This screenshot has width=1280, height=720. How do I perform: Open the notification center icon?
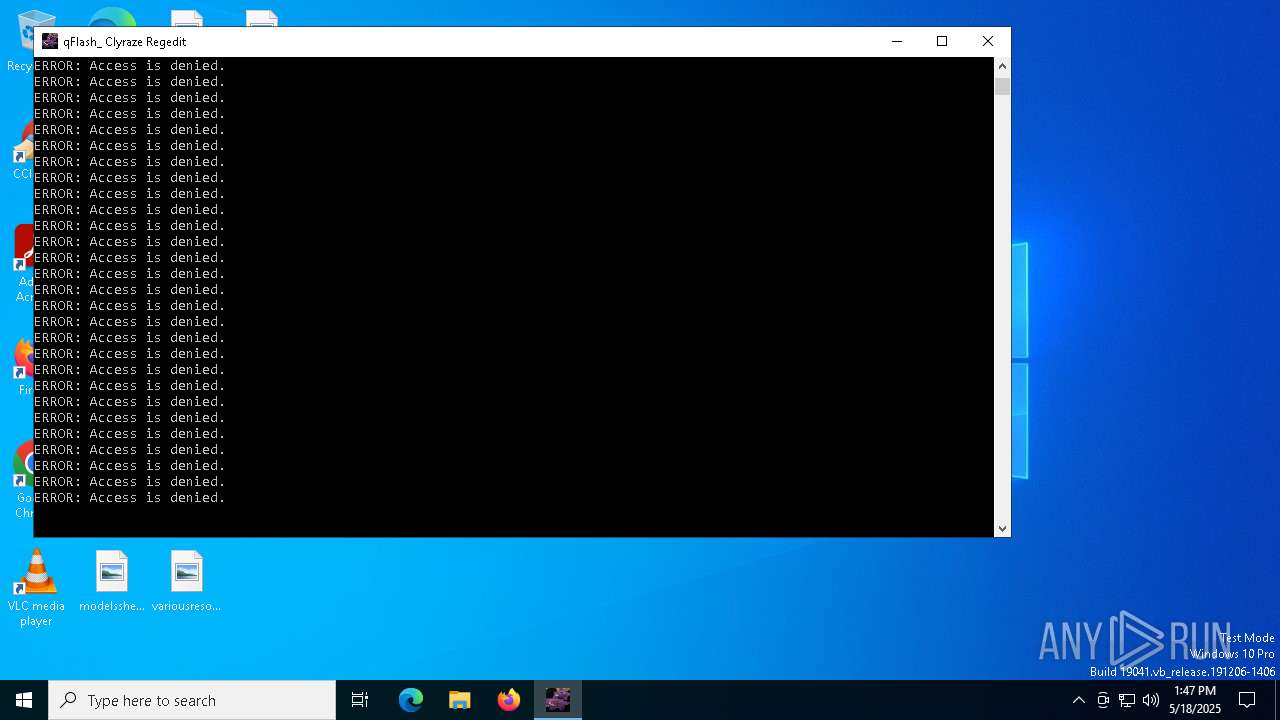tap(1247, 700)
